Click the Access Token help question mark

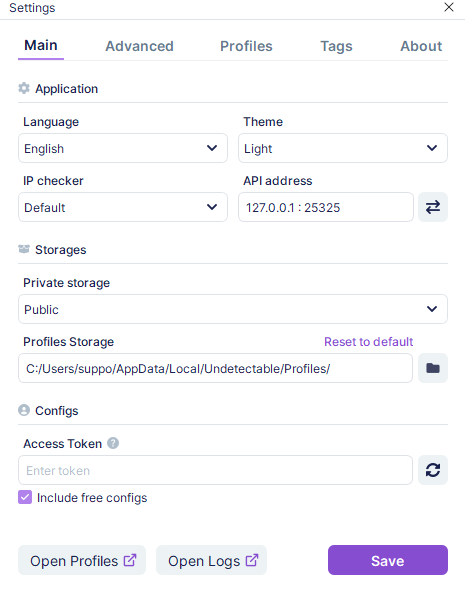tap(113, 443)
